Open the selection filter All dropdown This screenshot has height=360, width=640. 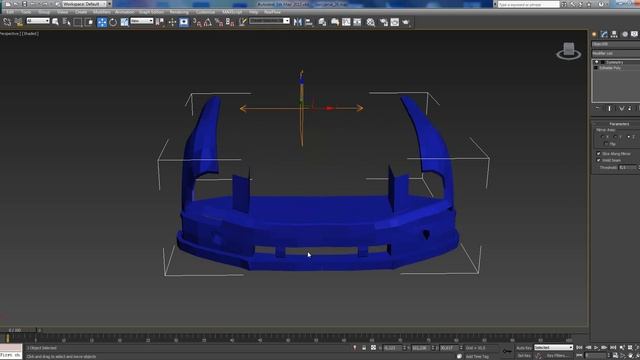(38, 21)
